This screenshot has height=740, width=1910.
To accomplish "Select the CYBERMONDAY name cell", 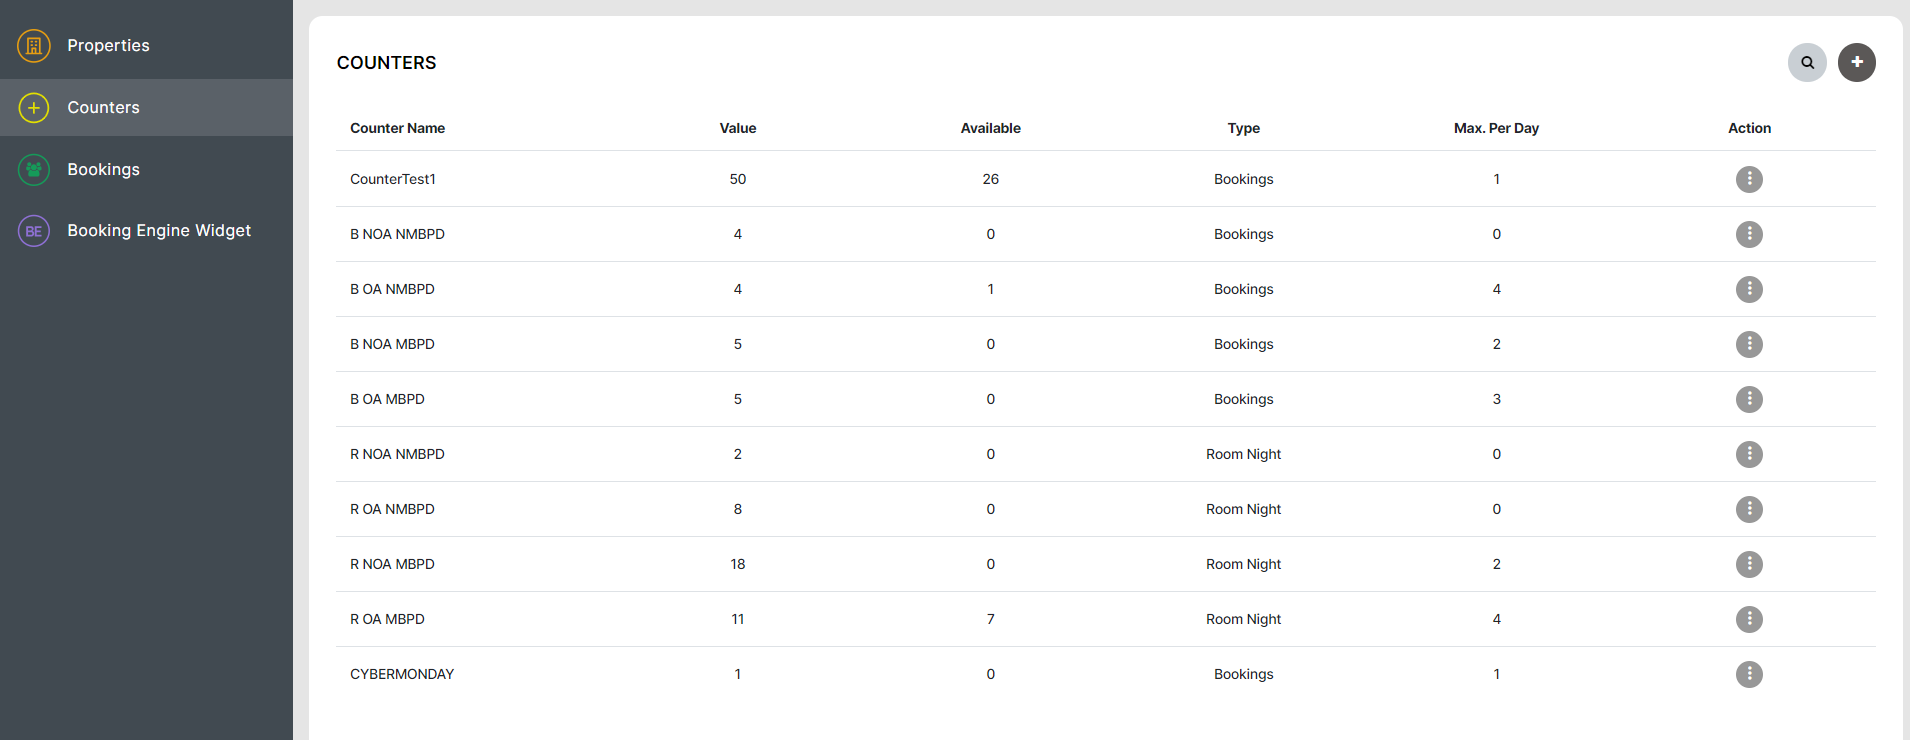I will pos(402,674).
